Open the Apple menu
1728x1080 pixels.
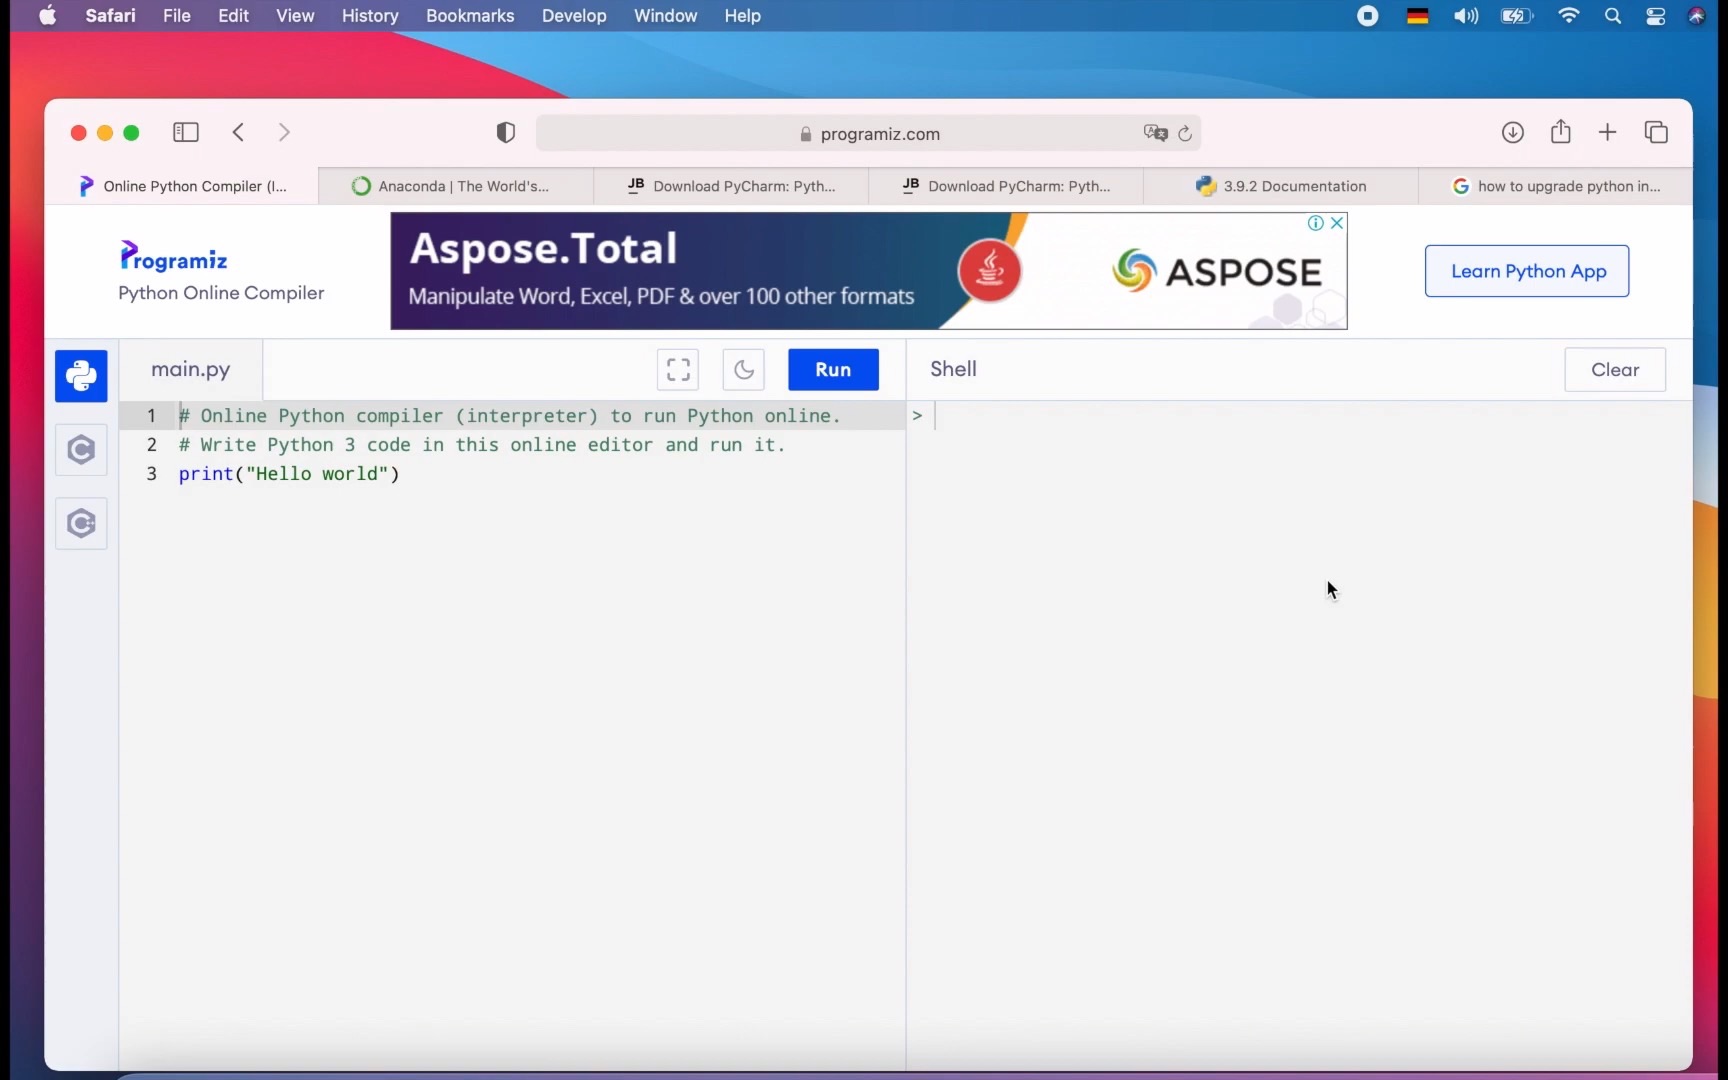tap(47, 16)
